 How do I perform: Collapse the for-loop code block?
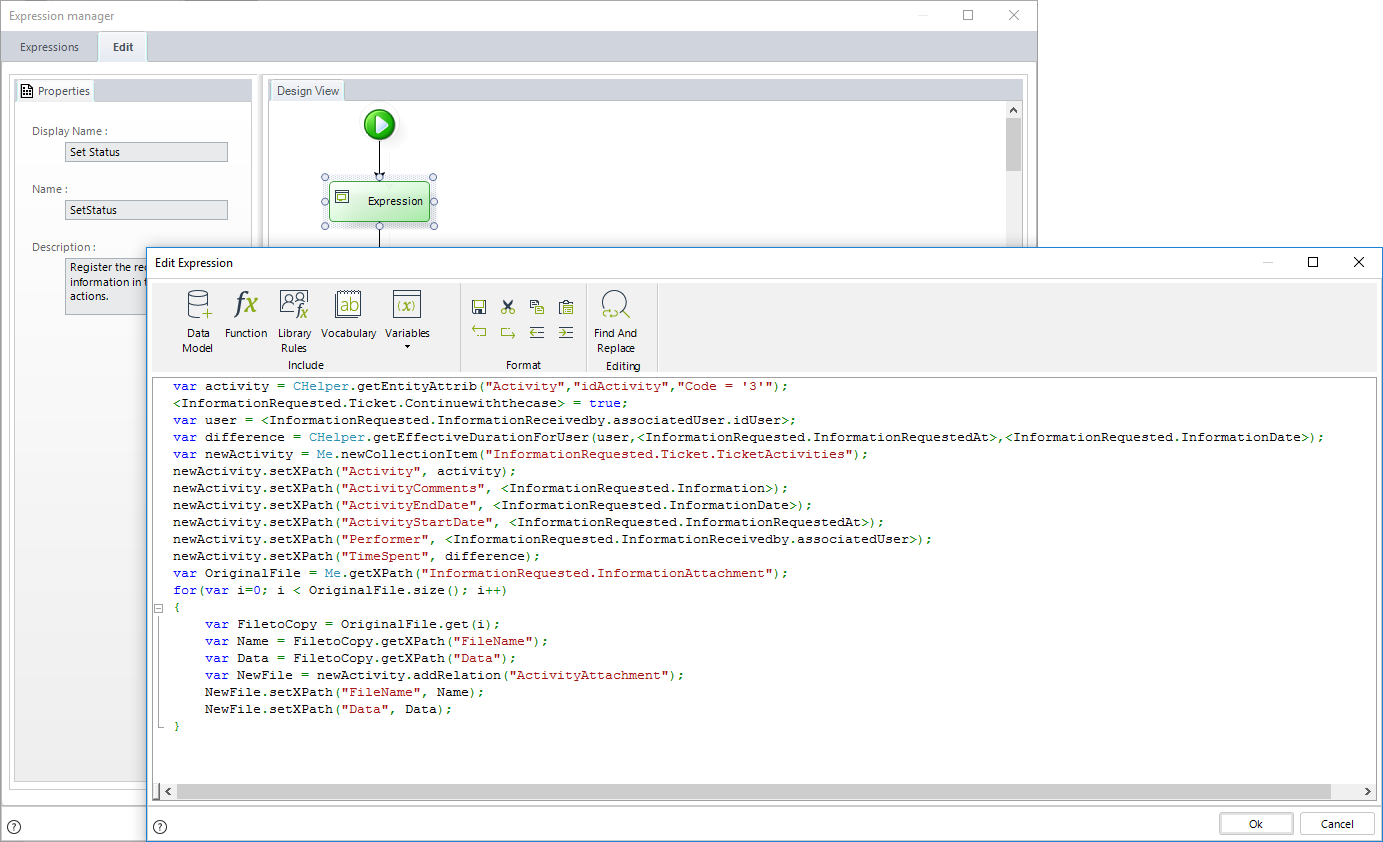(159, 608)
